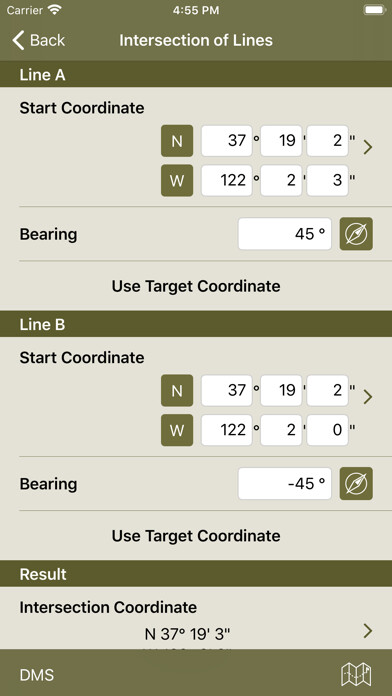This screenshot has height=696, width=392.
Task: Switch coordinate format via DMS button
Action: click(x=37, y=675)
